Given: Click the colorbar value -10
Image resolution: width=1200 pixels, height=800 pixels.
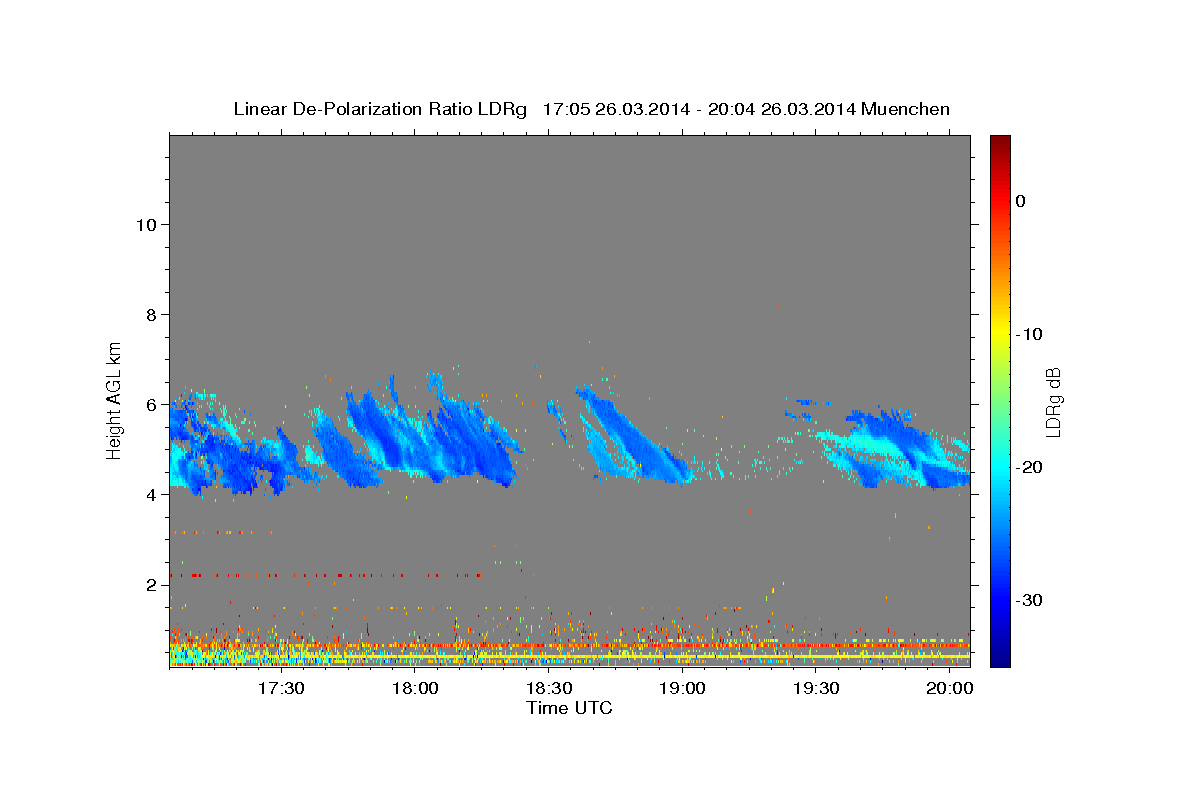Looking at the screenshot, I should (x=1029, y=334).
